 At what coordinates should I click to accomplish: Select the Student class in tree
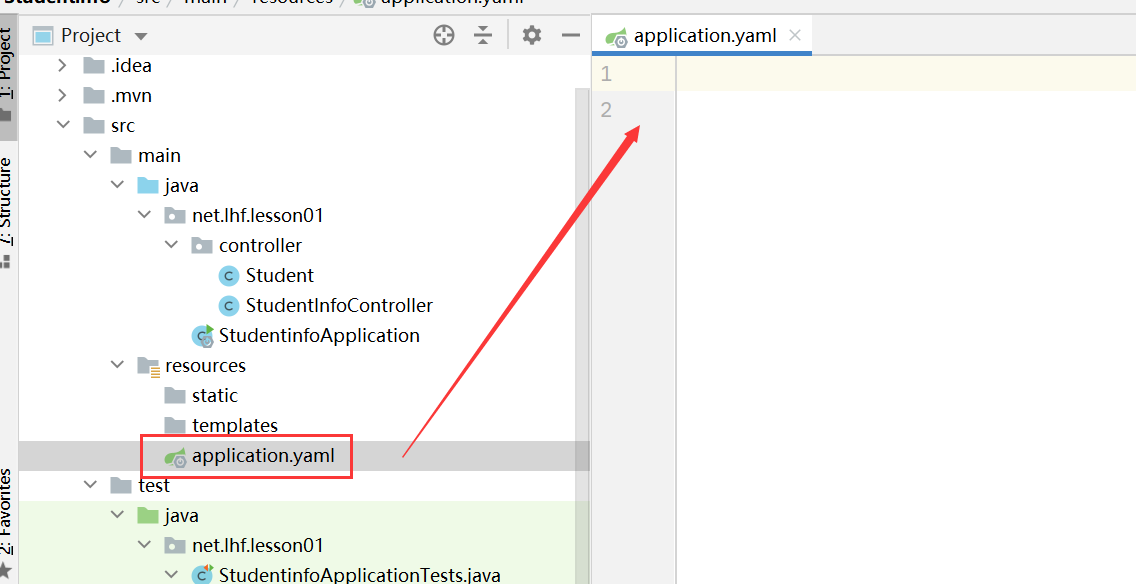click(280, 275)
